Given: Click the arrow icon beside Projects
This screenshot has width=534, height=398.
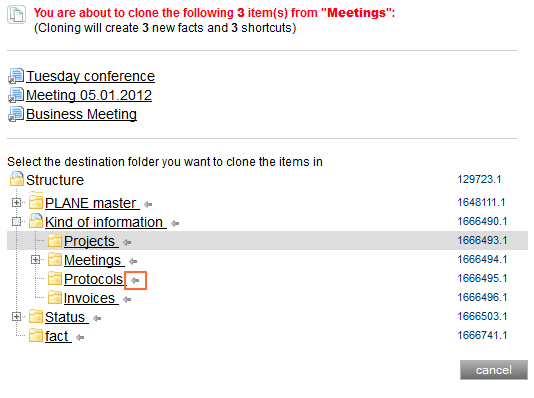Looking at the screenshot, I should [127, 242].
